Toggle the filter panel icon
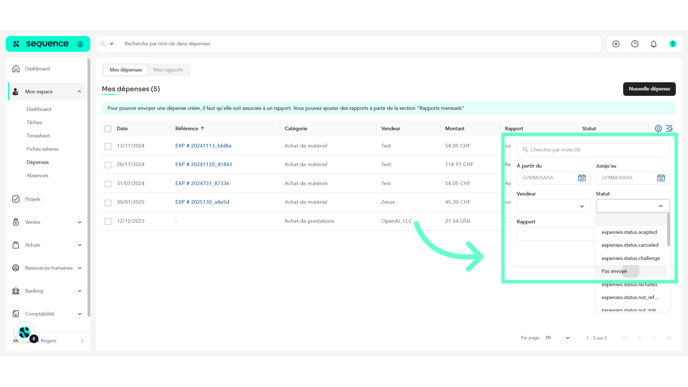Screen dimensions: 688x387 coord(669,129)
